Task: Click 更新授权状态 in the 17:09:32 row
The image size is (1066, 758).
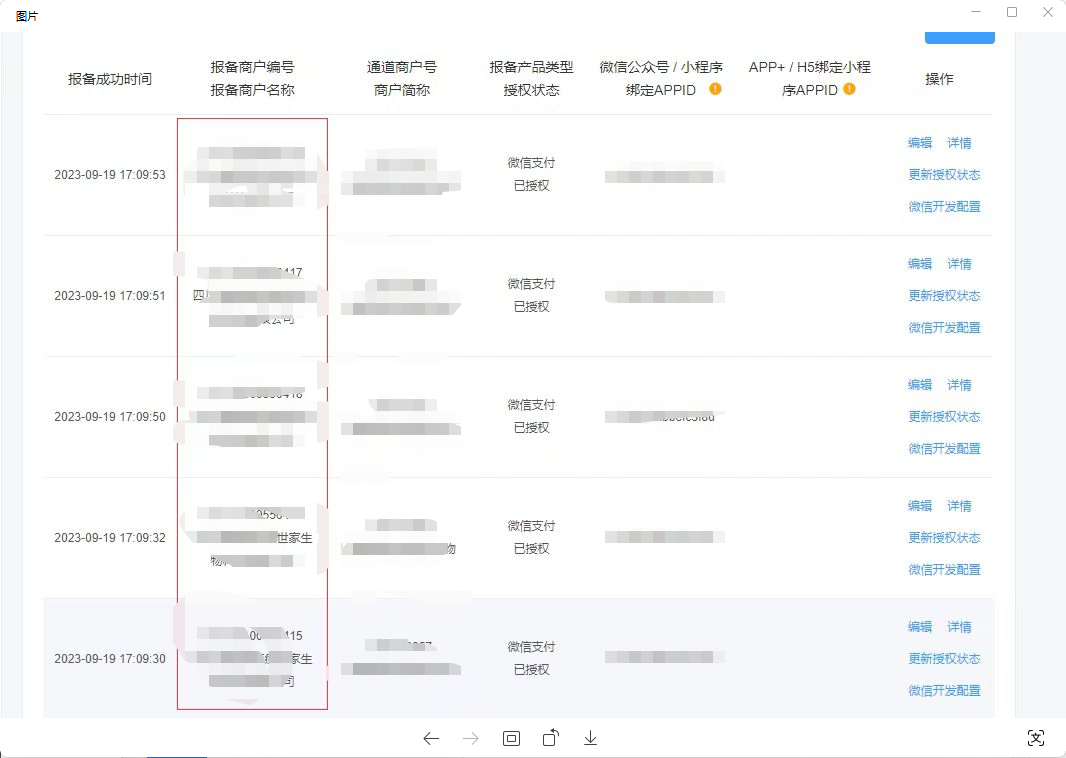Action: [944, 538]
